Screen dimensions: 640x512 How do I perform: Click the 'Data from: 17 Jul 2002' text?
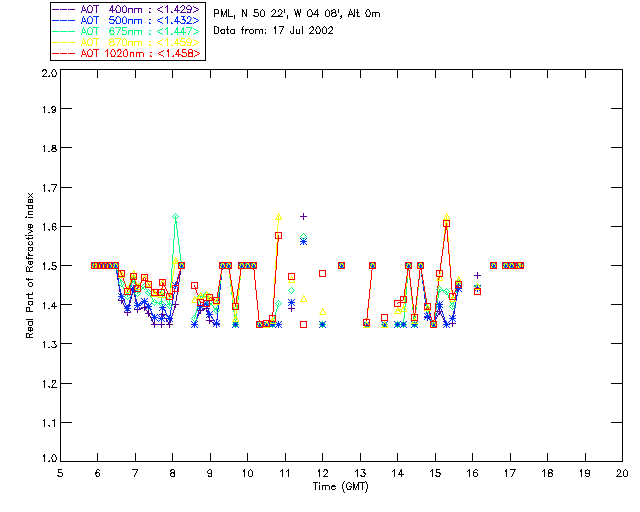tap(273, 31)
